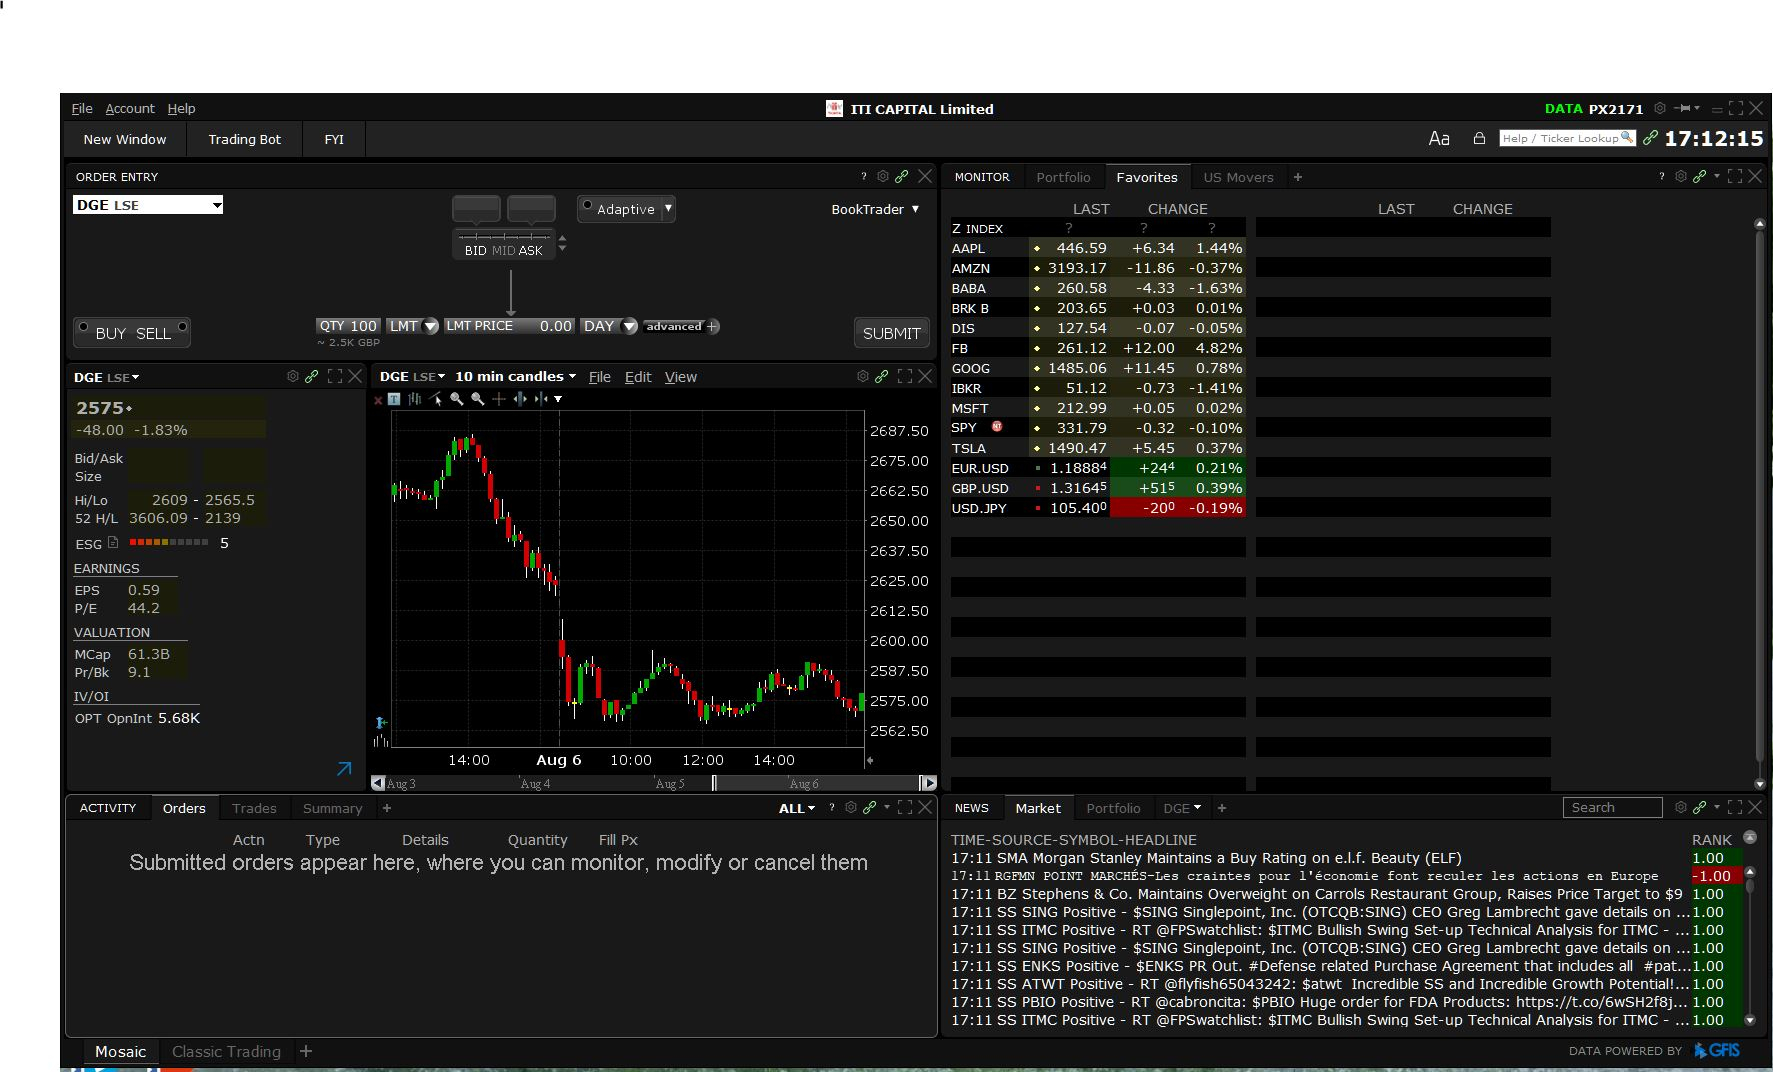Click Order Entry panel link chain icon
This screenshot has width=1773, height=1072.
(902, 176)
